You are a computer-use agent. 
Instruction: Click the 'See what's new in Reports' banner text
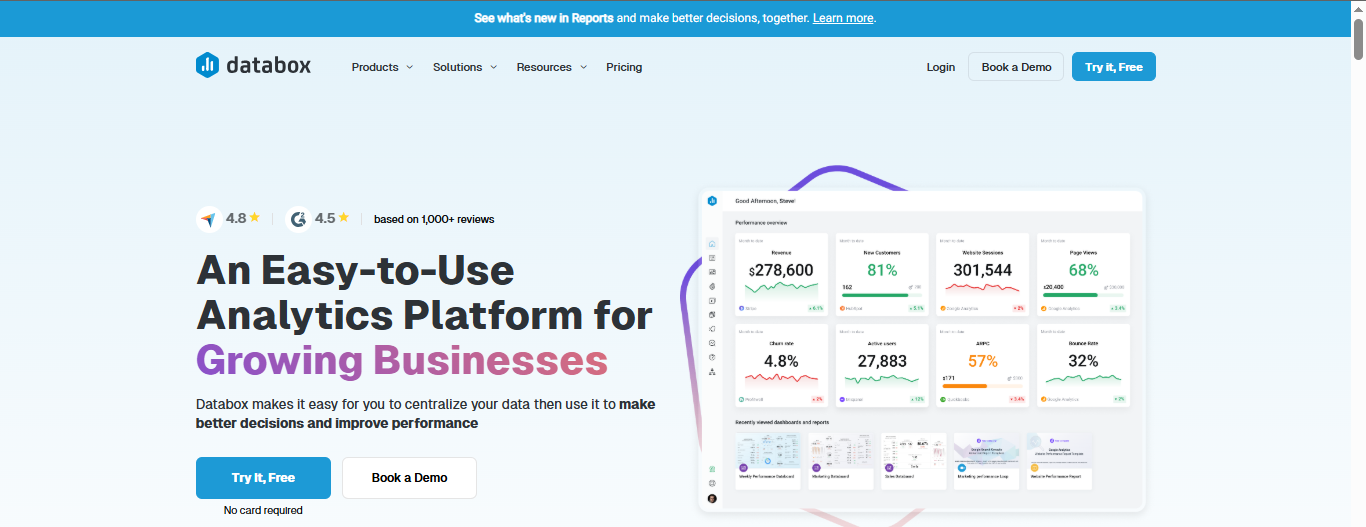[544, 18]
